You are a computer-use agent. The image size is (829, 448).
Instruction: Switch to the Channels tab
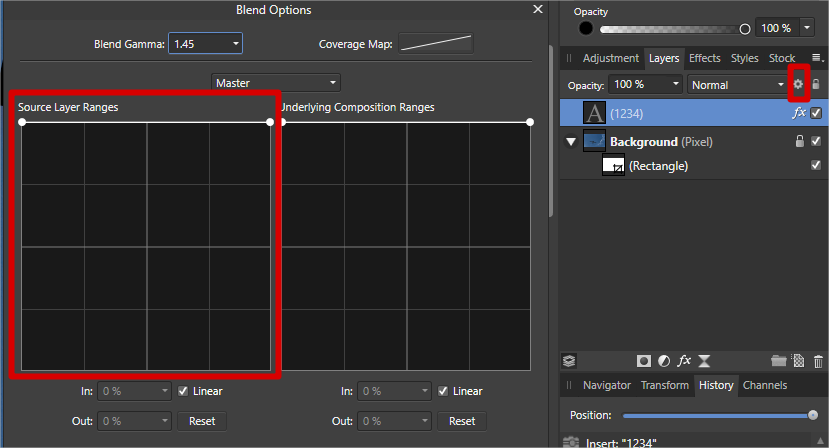(764, 385)
